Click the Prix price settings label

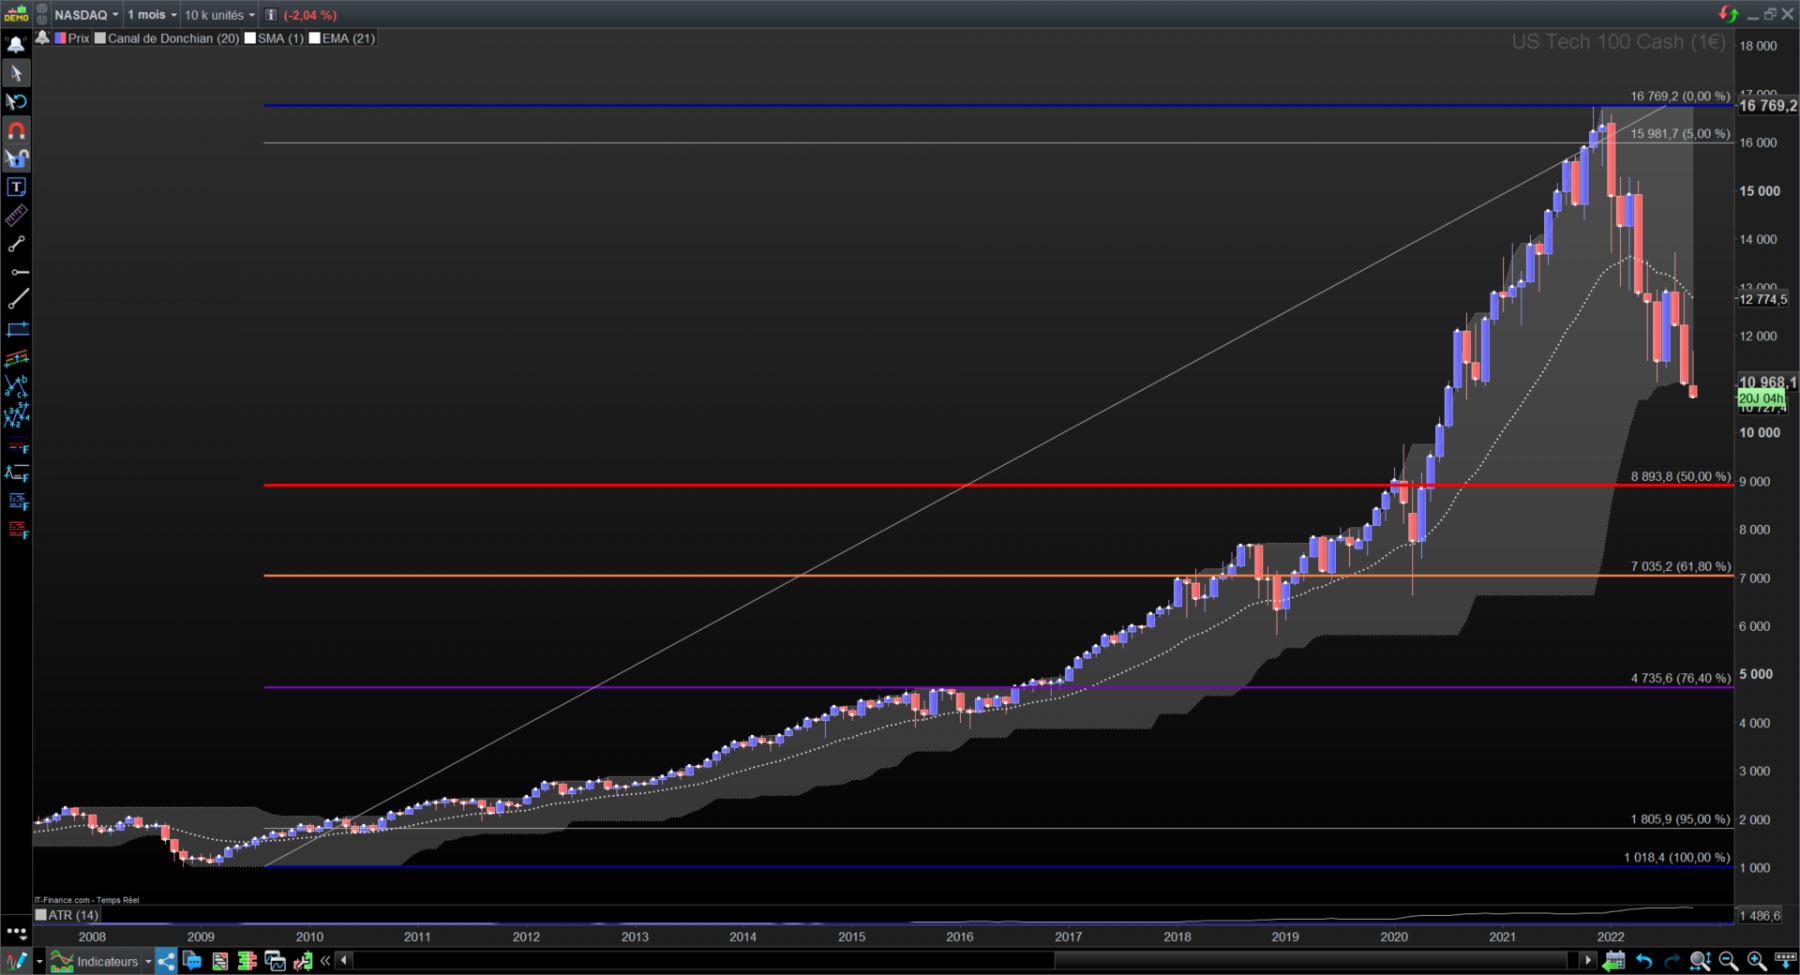pos(72,38)
